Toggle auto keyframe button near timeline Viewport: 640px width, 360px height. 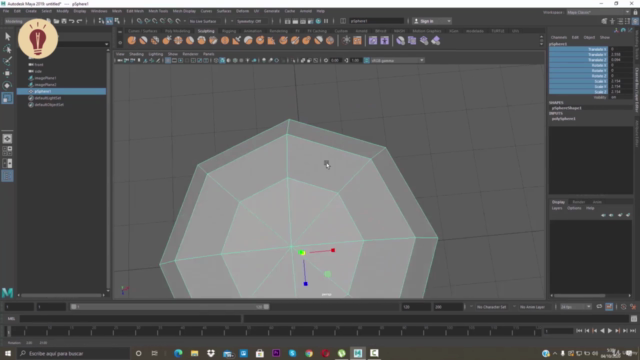click(609, 307)
